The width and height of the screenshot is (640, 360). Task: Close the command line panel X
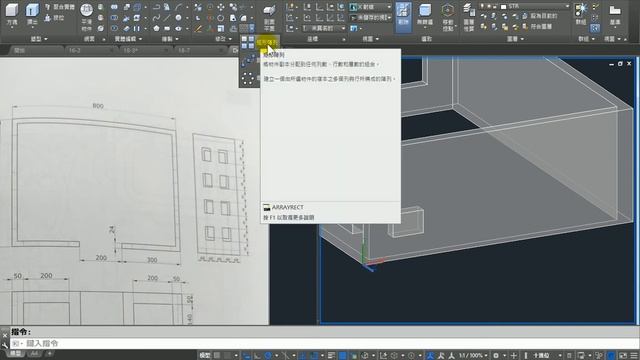5,335
